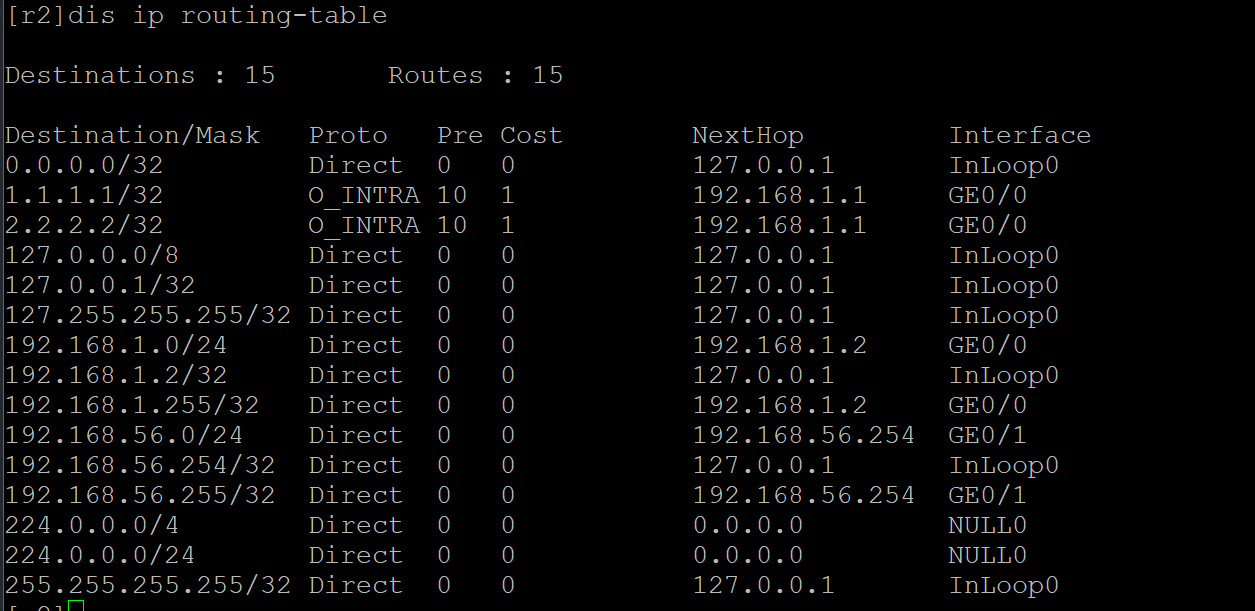Viewport: 1255px width, 611px height.
Task: Click the 192.168.56.0/24 destination entry
Action: (x=124, y=436)
